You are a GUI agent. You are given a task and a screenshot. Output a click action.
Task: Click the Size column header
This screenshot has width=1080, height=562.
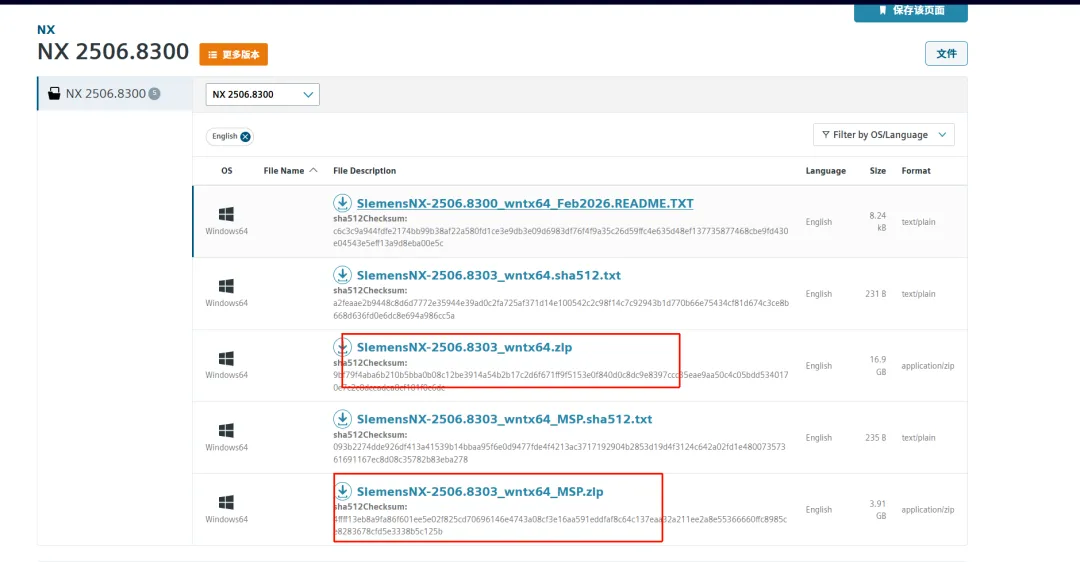tap(878, 171)
